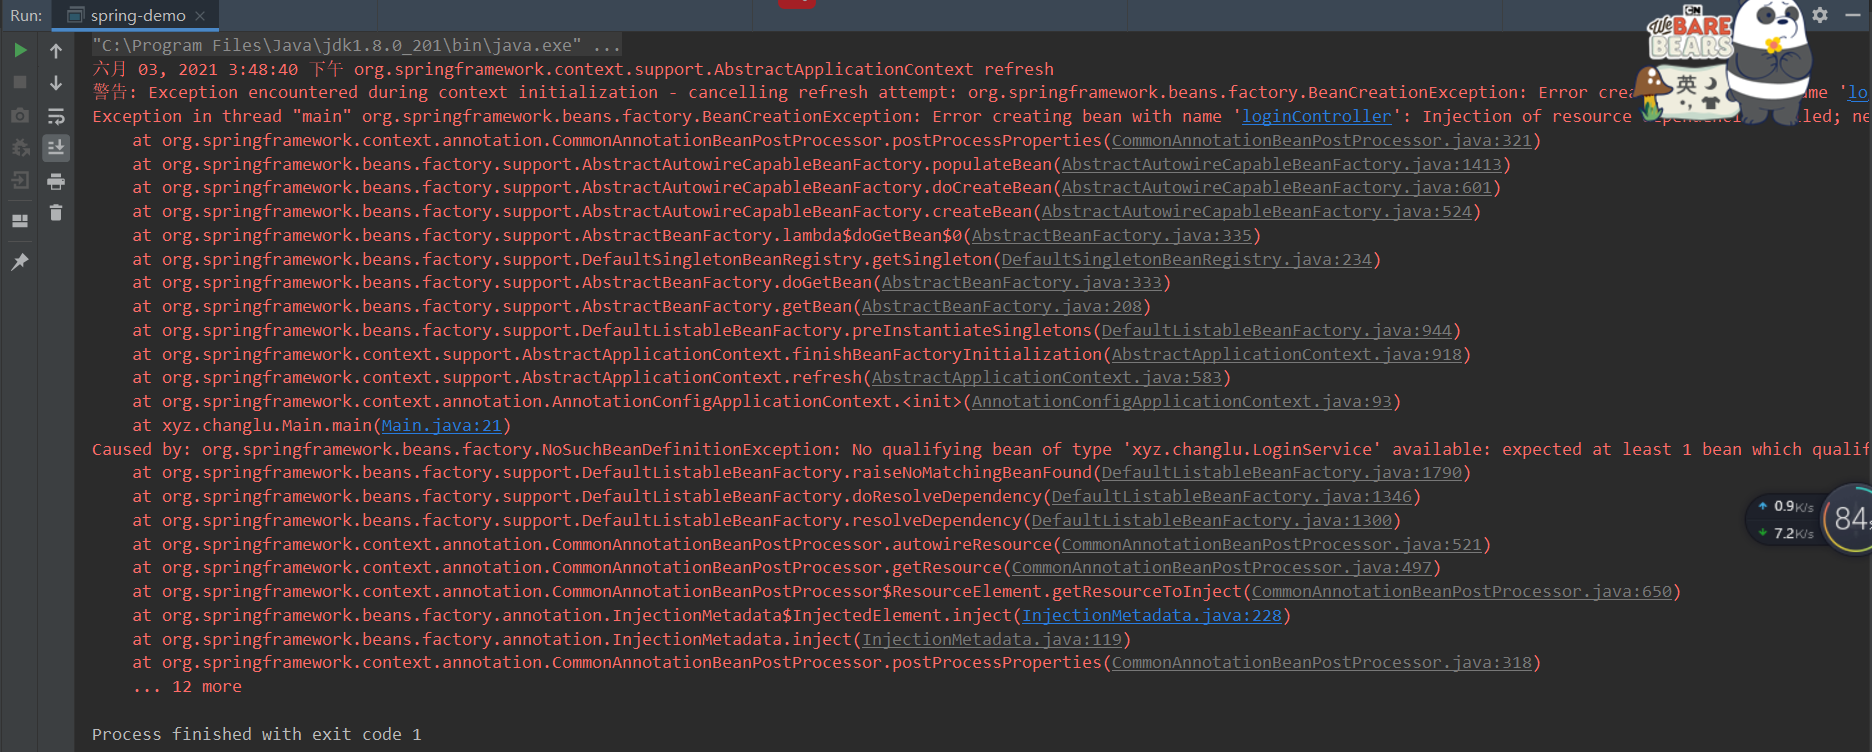Open AbstractApplicationContext.java:918 link

point(1286,354)
